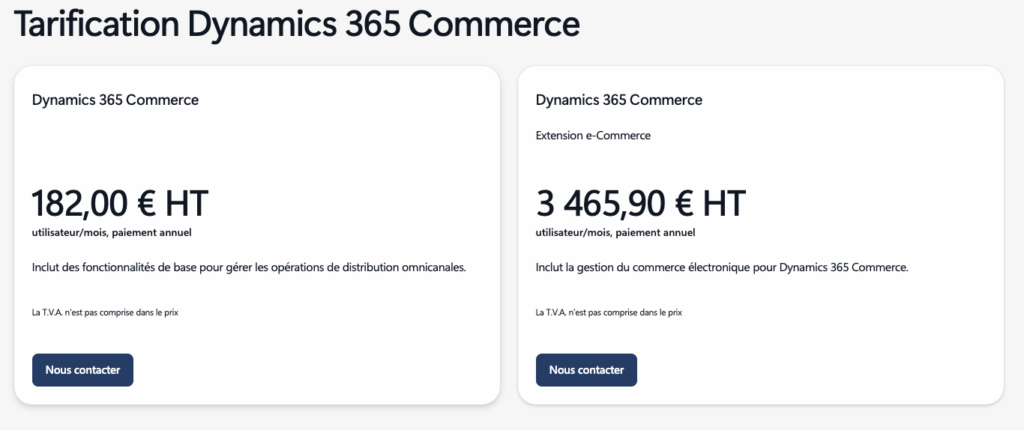Click the HT label after 3 465,90 €

point(724,204)
